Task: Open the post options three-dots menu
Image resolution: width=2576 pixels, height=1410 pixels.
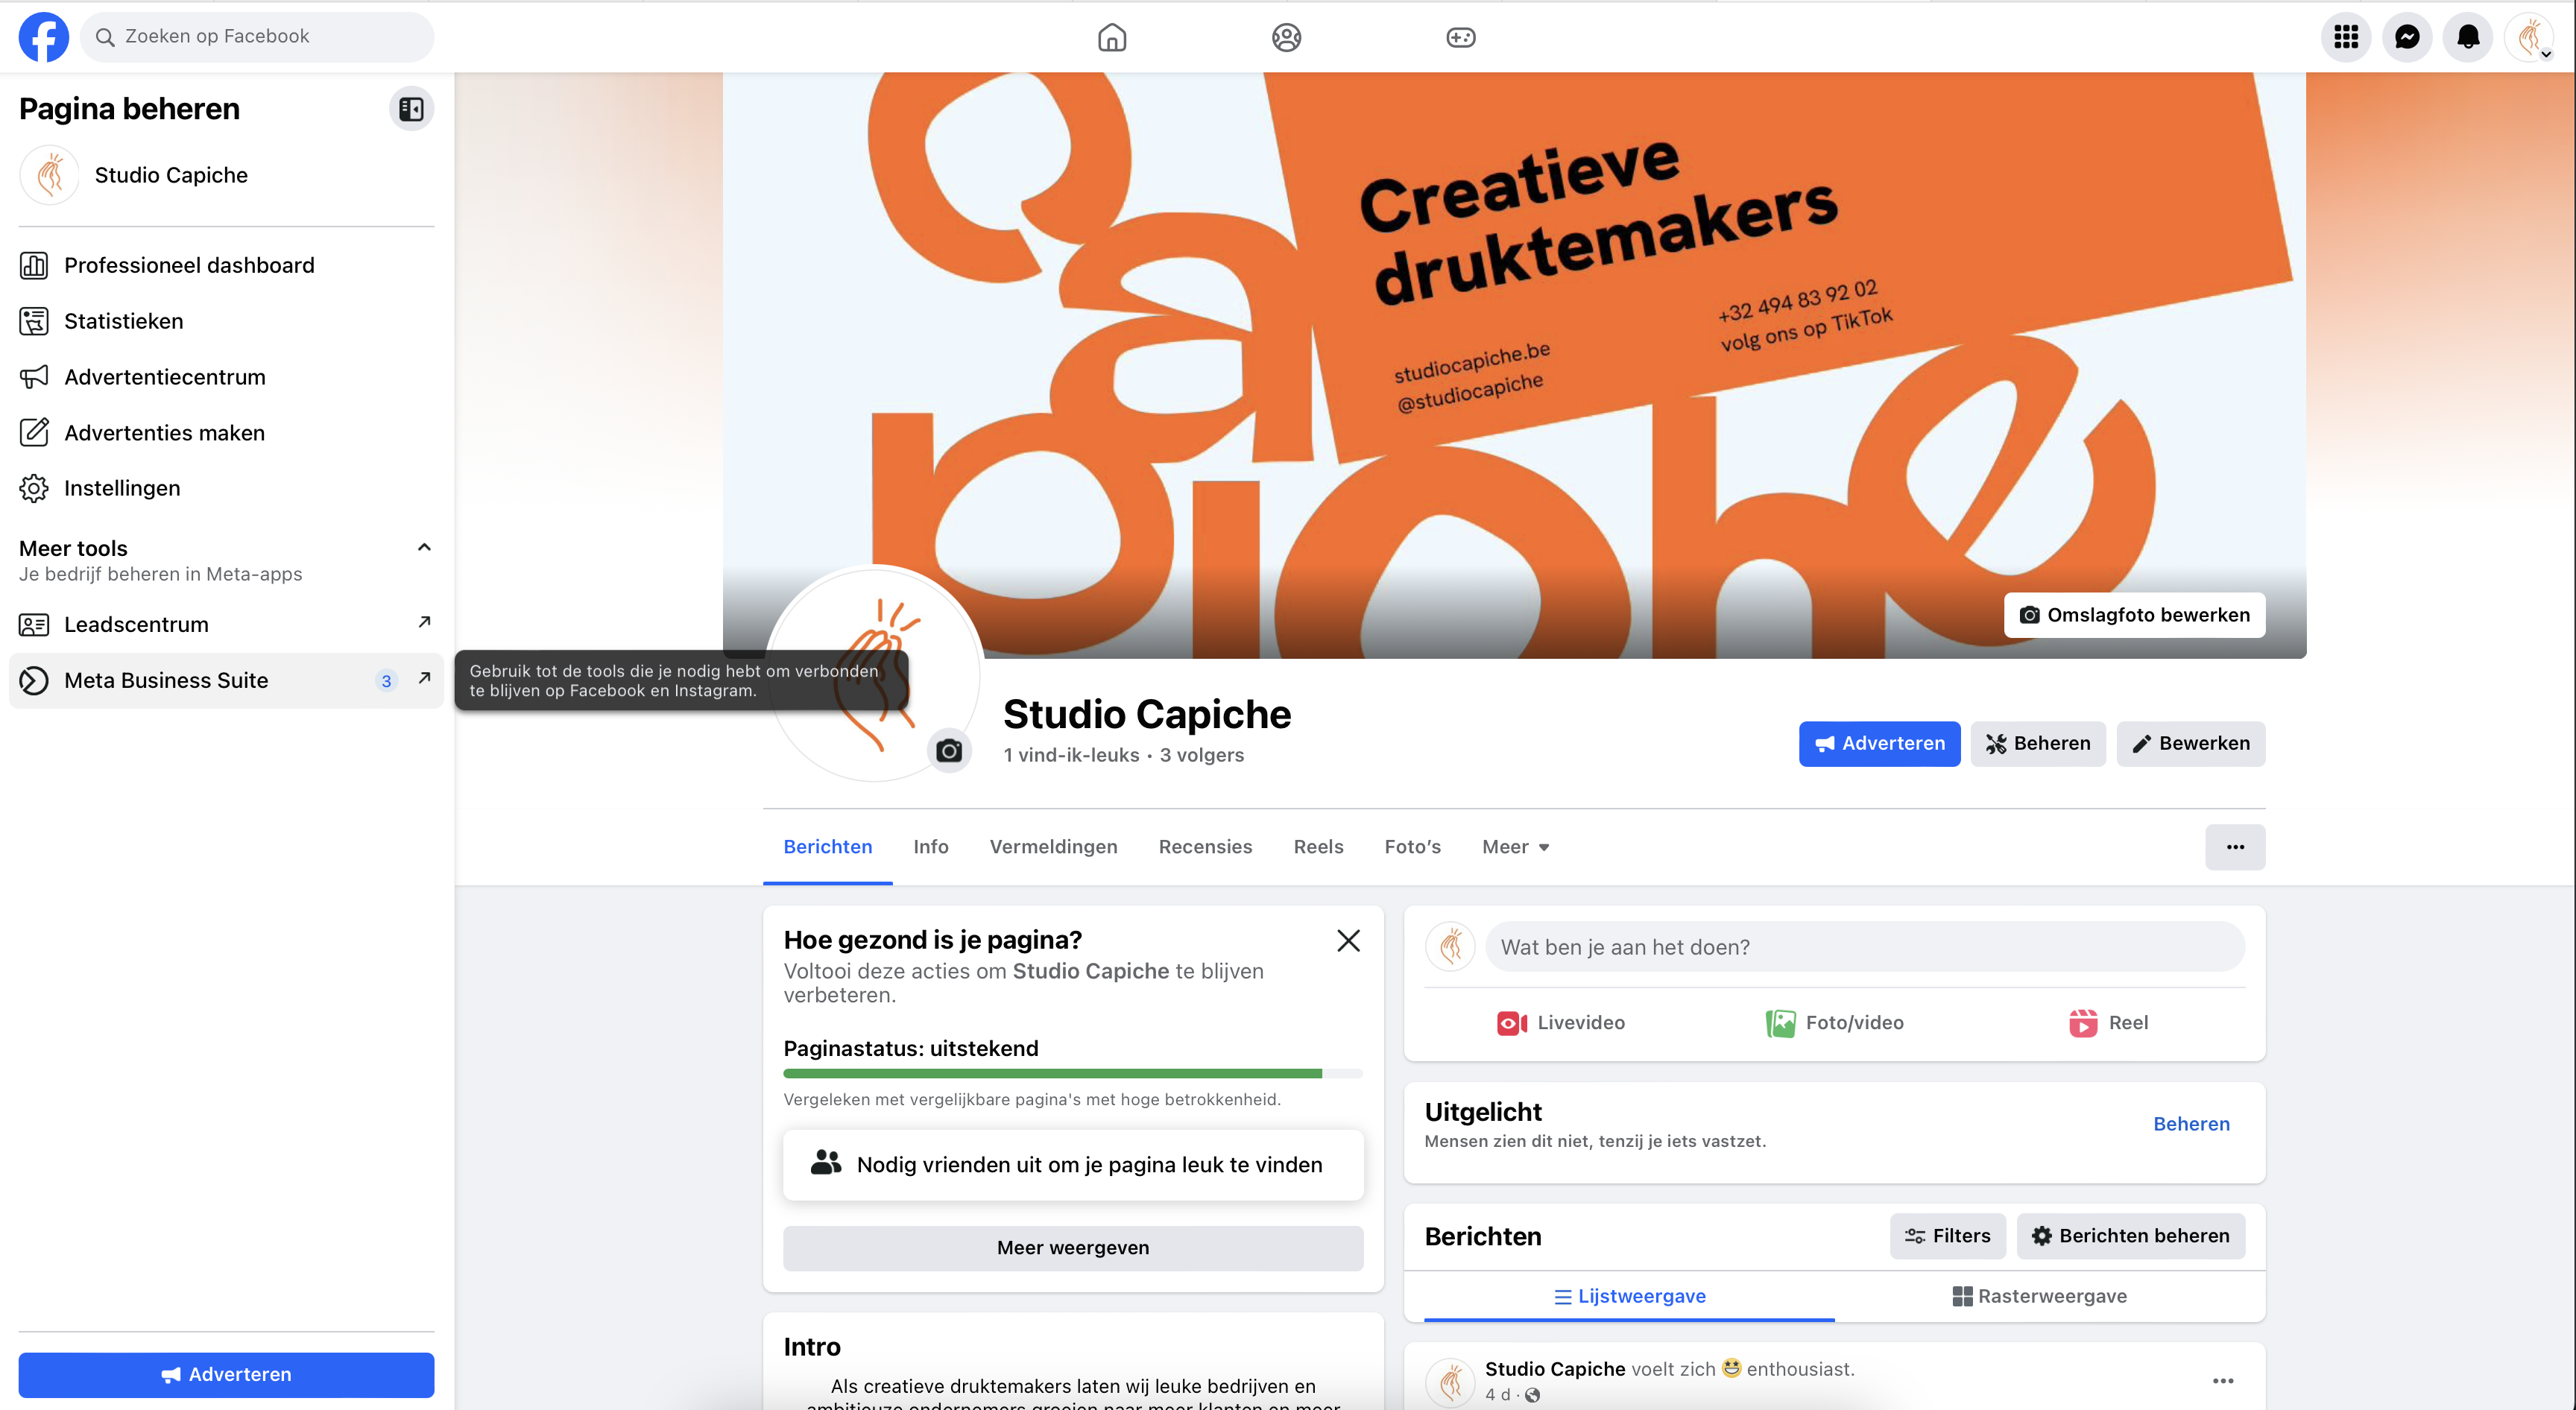Action: click(2222, 1381)
